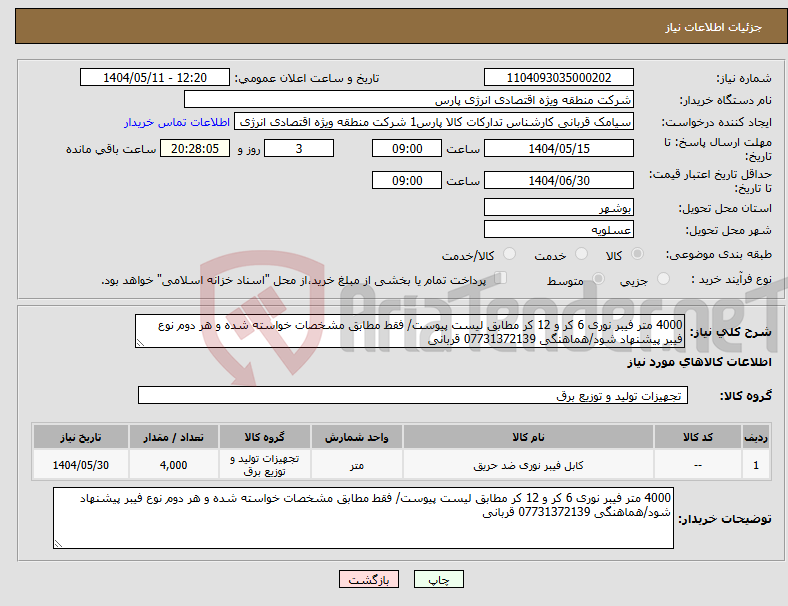Screen dimensions: 788x606
Task: Click the price validity time 09:00 field
Action: pos(407,180)
